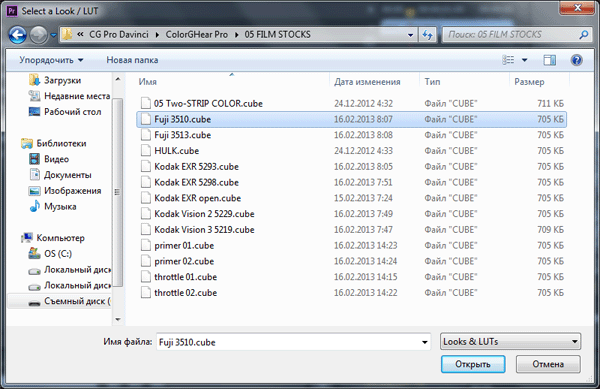Viewport: 600px width, 389px height.
Task: Select the throttle 01.cube file
Action: click(x=352, y=277)
